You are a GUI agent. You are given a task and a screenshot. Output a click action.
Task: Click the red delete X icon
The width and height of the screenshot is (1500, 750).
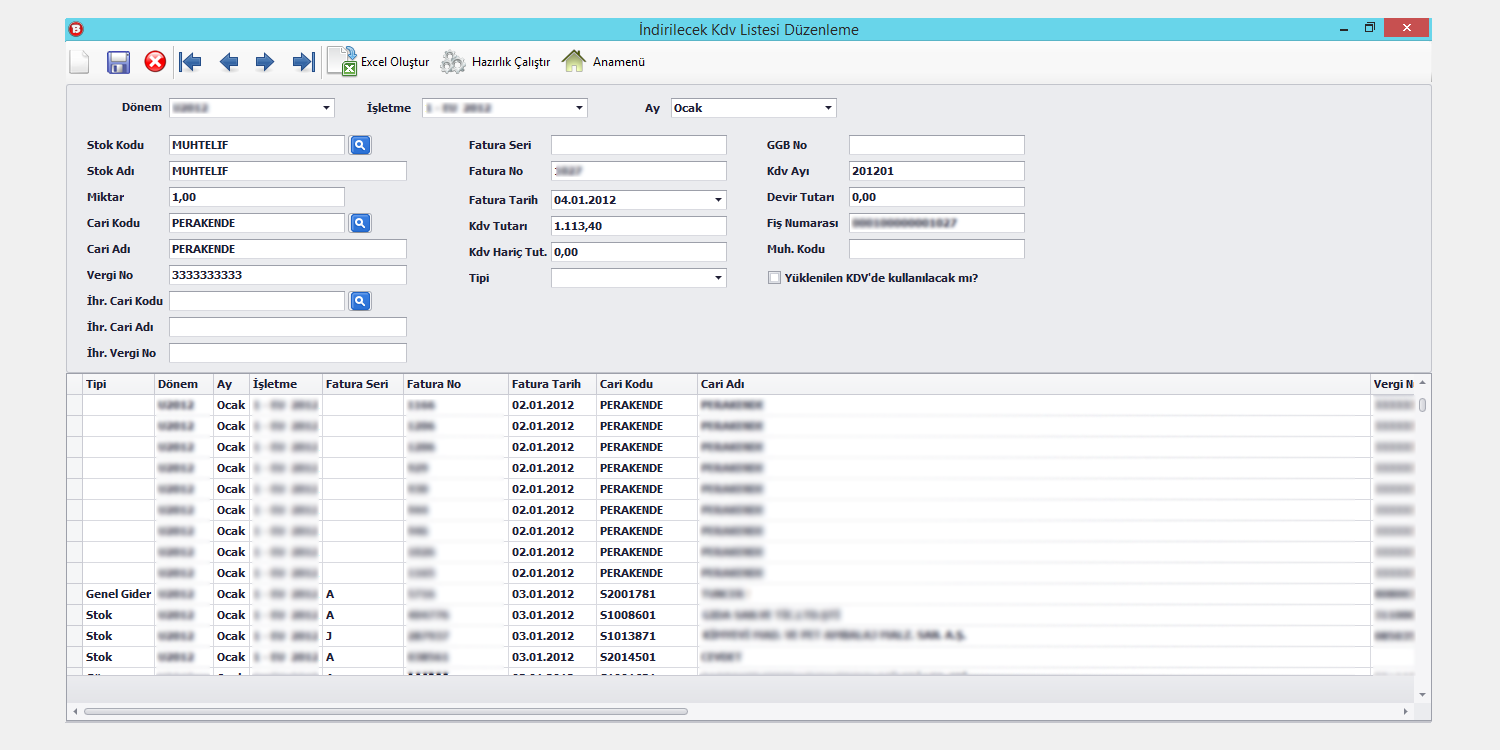pyautogui.click(x=155, y=62)
